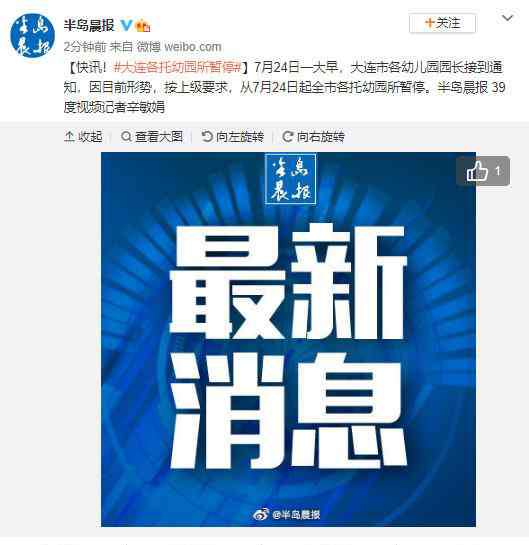Expand the post options chevron menu
The height and width of the screenshot is (545, 529).
[x=508, y=17]
